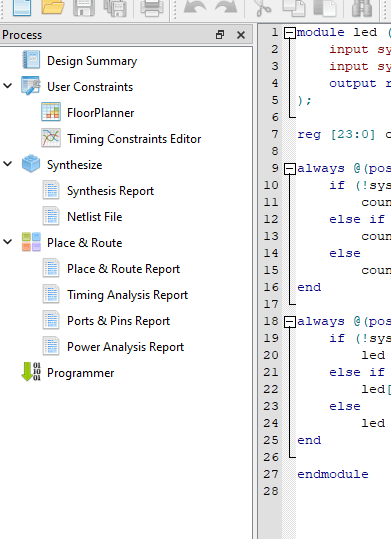Click the Copy toolbar icon
The height and width of the screenshot is (539, 391).
tap(293, 8)
